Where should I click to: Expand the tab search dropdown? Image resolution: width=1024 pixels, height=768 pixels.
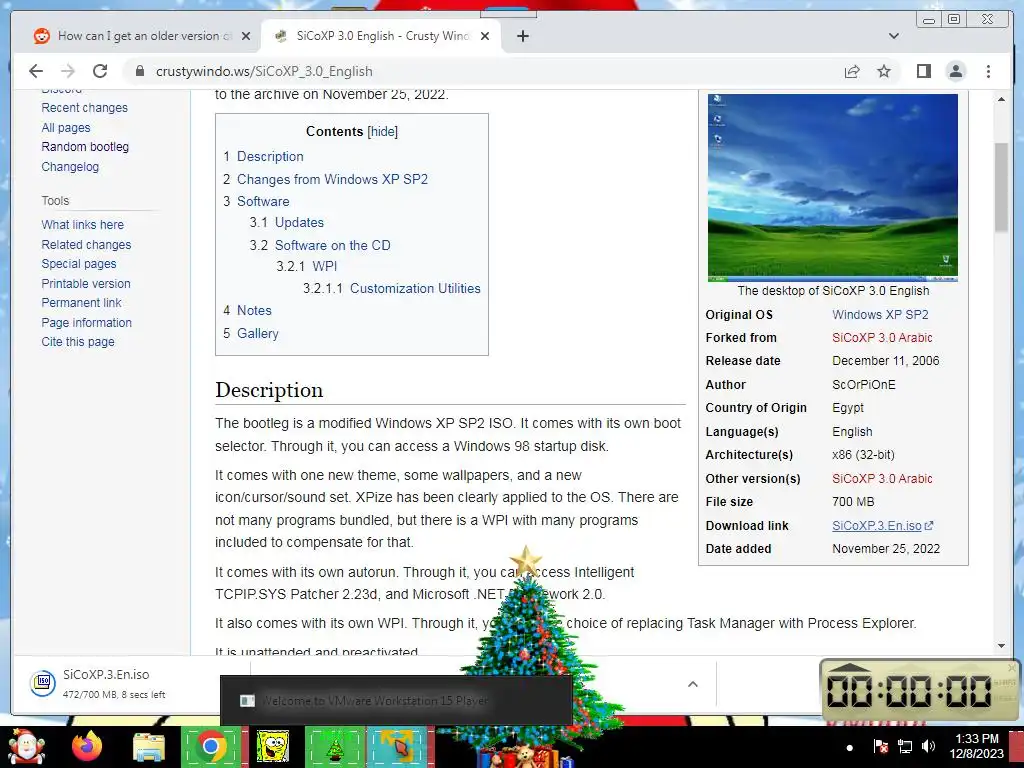pos(893,36)
